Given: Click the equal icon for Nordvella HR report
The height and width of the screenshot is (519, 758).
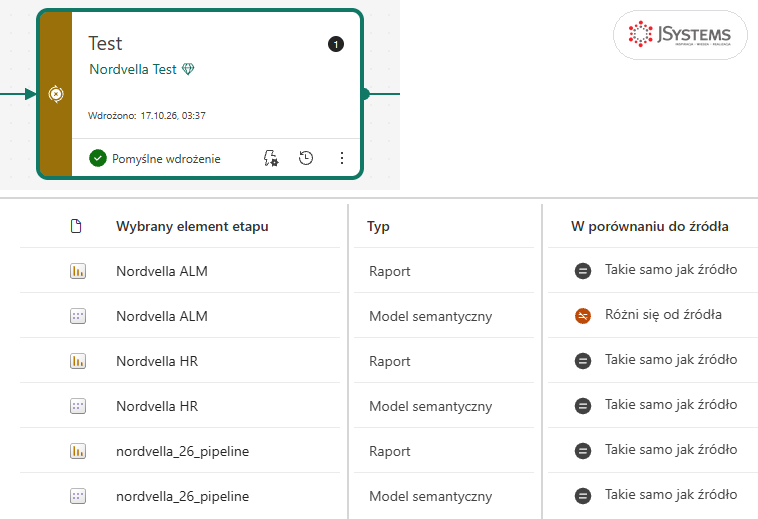Looking at the screenshot, I should pyautogui.click(x=583, y=360).
